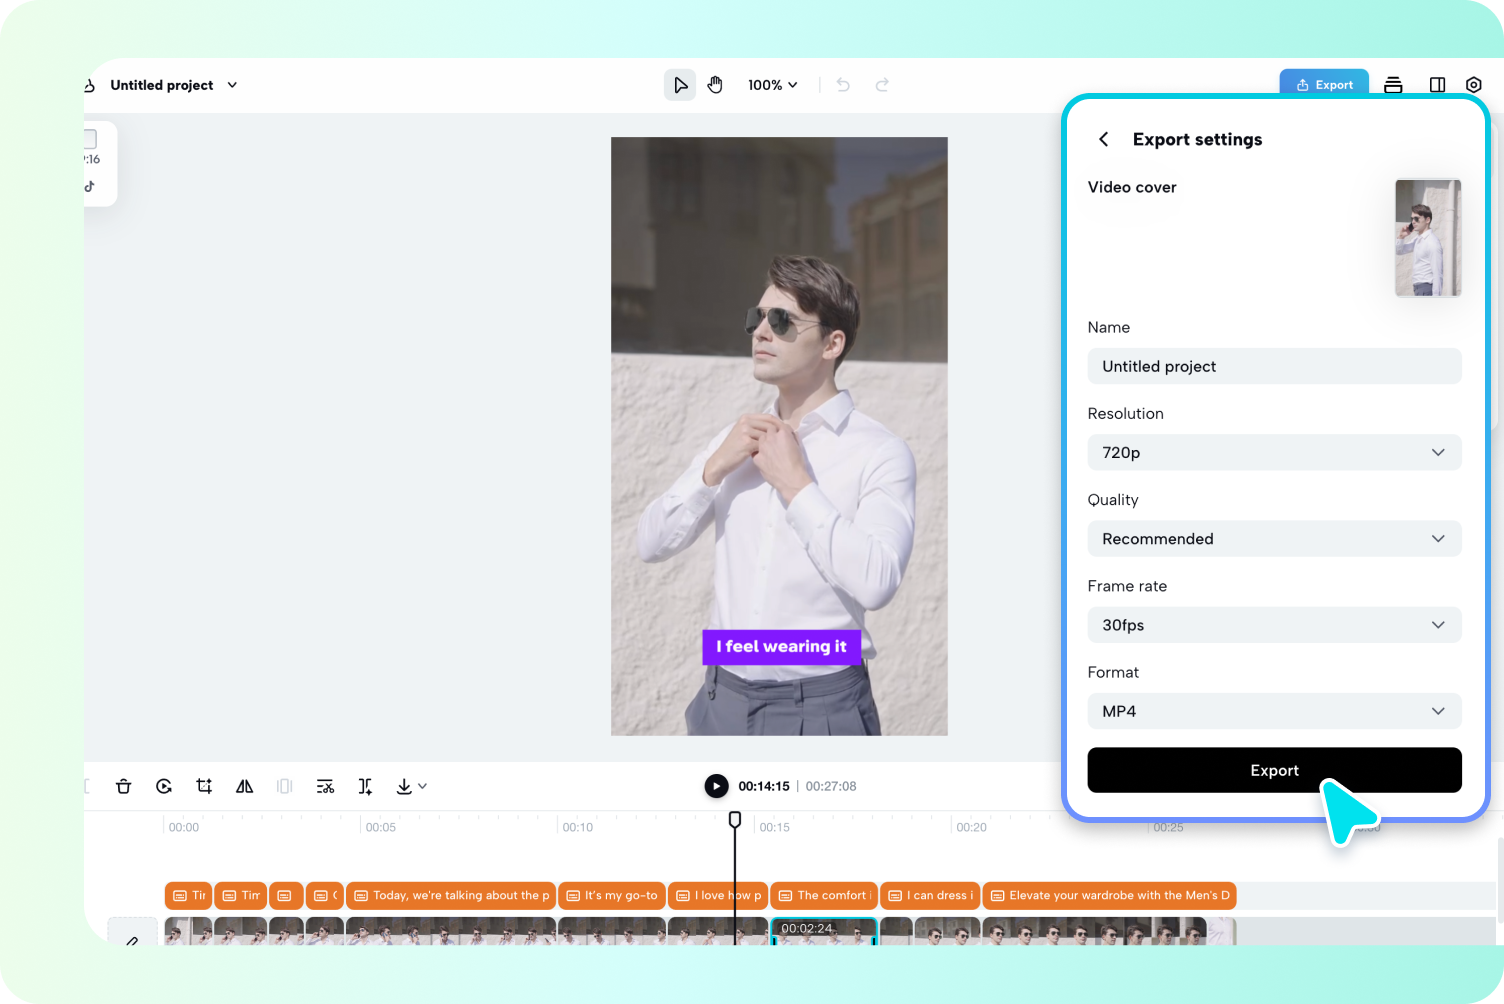This screenshot has height=1004, width=1504.
Task: Open app settings with the gear icon
Action: [1473, 85]
